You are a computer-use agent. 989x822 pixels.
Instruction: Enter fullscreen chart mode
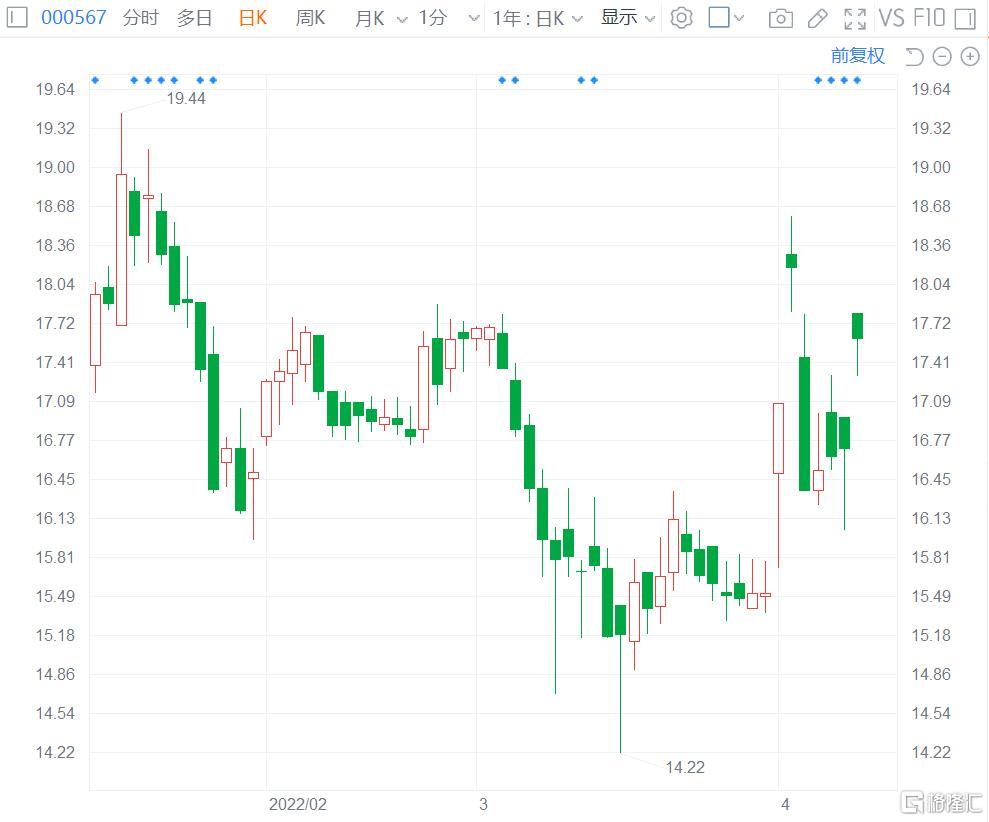click(x=855, y=18)
